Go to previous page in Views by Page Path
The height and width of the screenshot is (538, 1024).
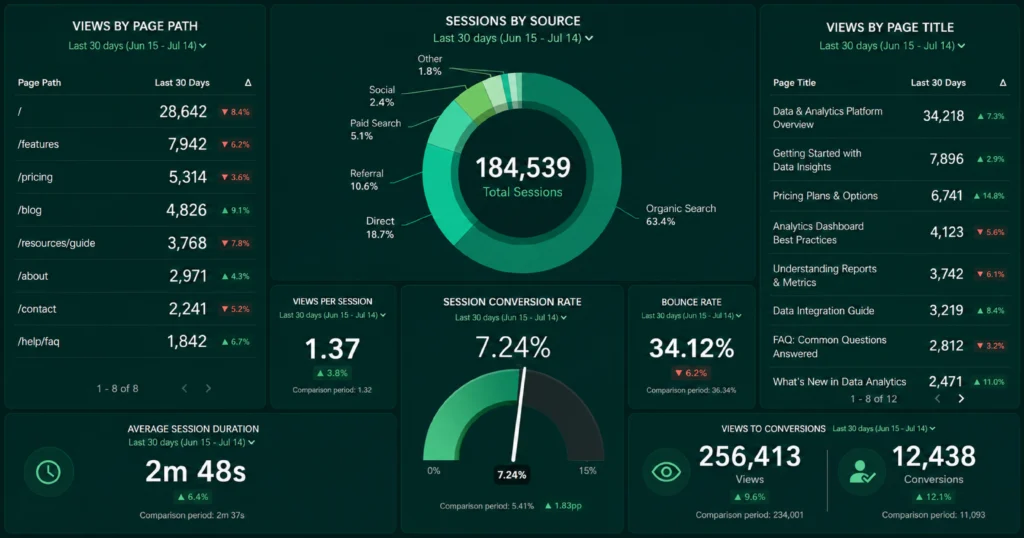184,388
